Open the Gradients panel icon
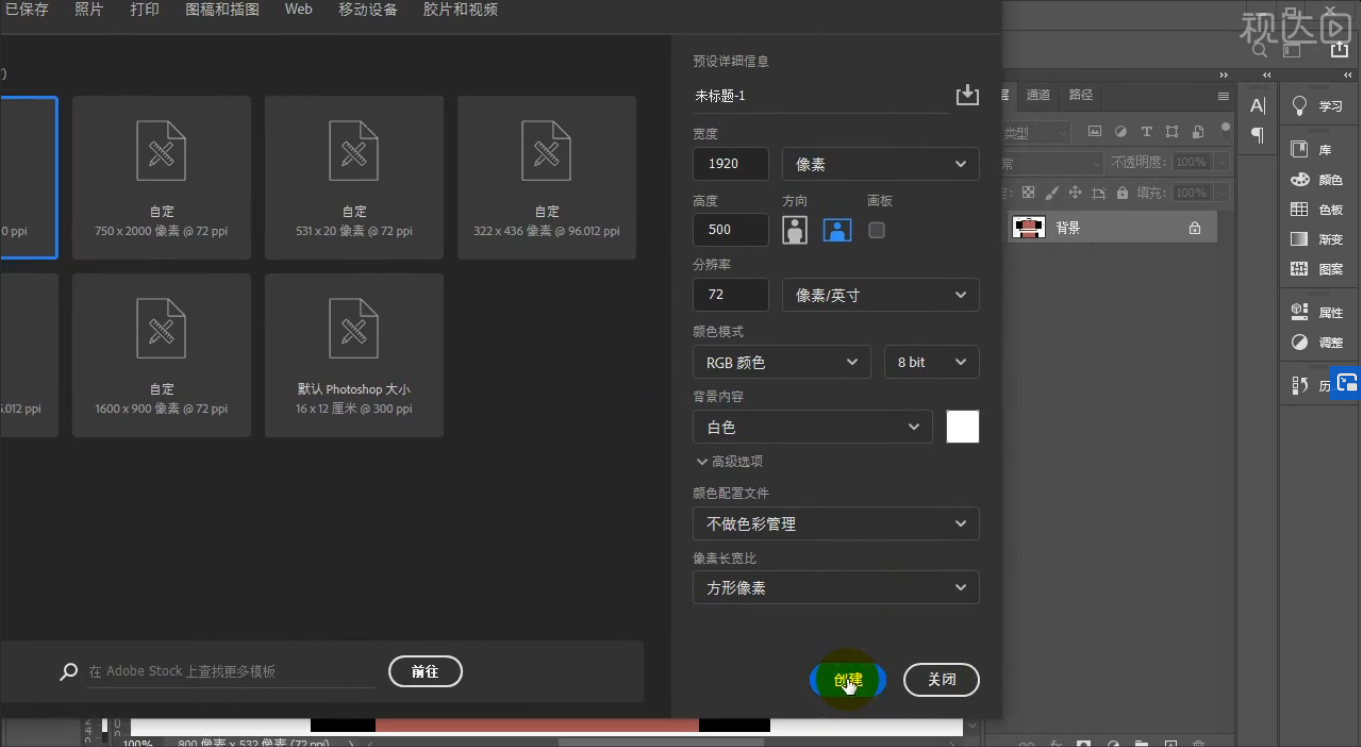The image size is (1361, 747). [1299, 239]
